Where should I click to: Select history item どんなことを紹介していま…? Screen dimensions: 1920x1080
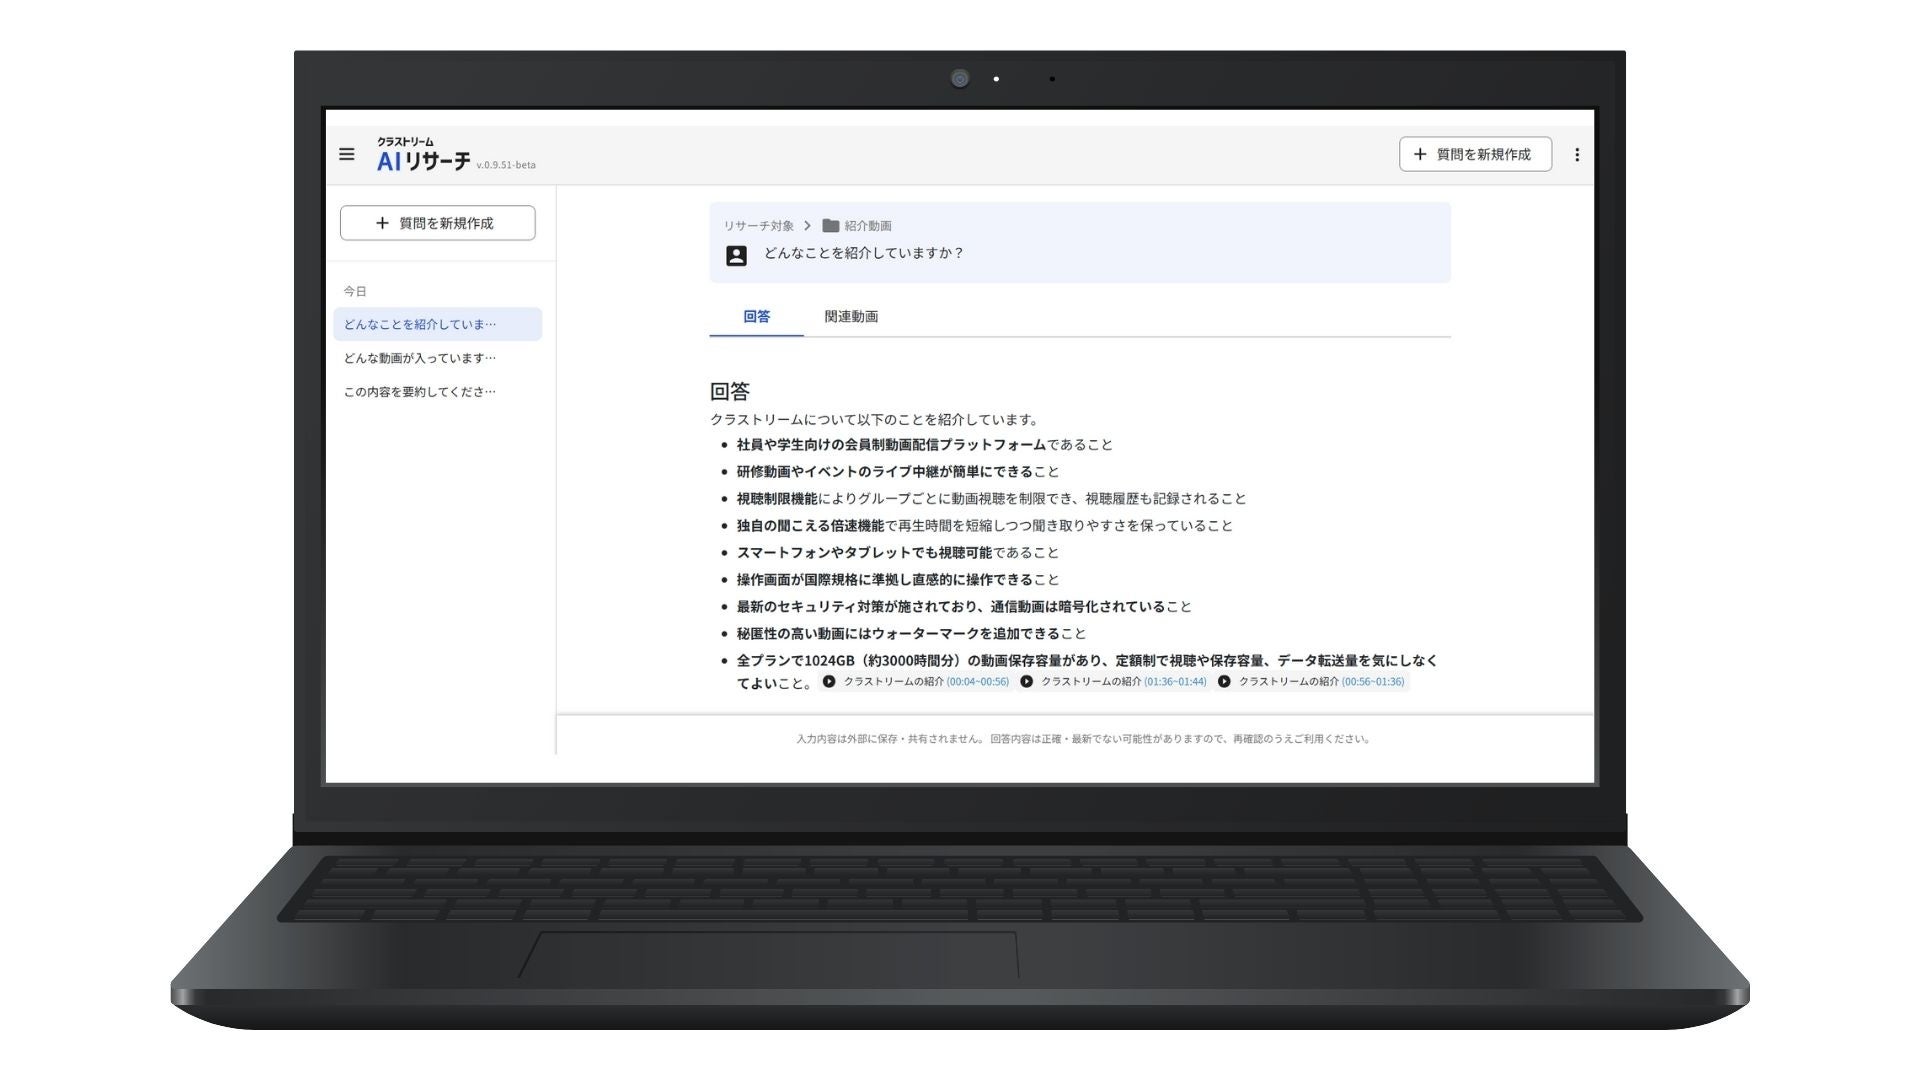click(420, 324)
